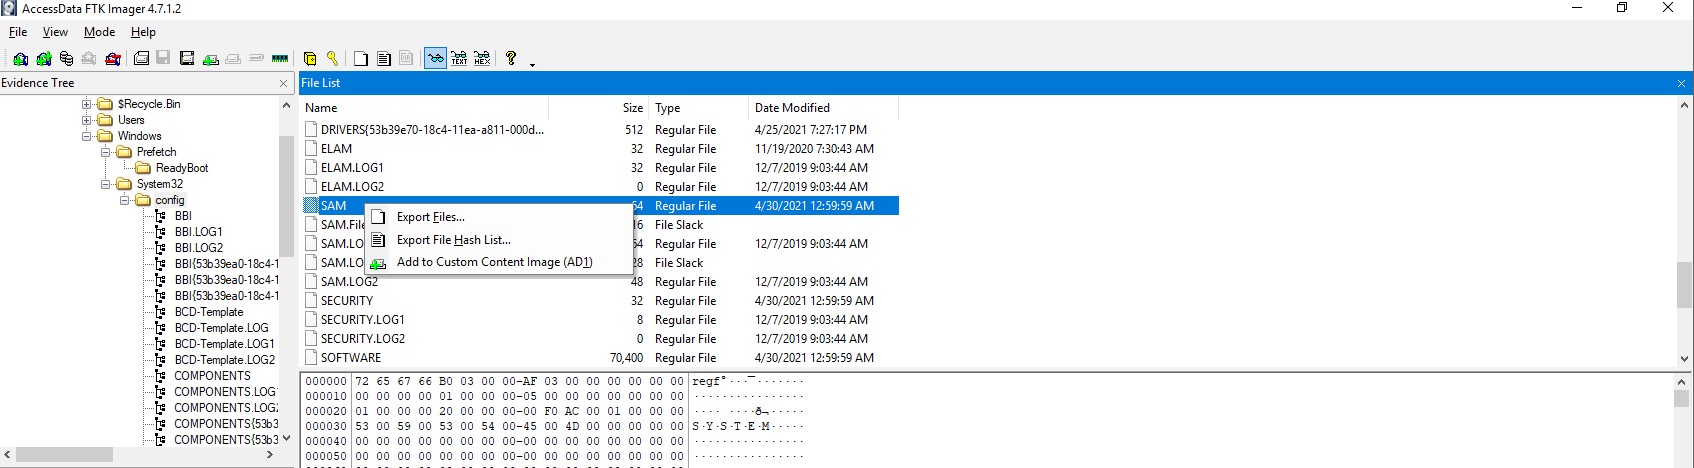1694x468 pixels.
Task: Switch viewer to Hex mode
Action: 482,59
